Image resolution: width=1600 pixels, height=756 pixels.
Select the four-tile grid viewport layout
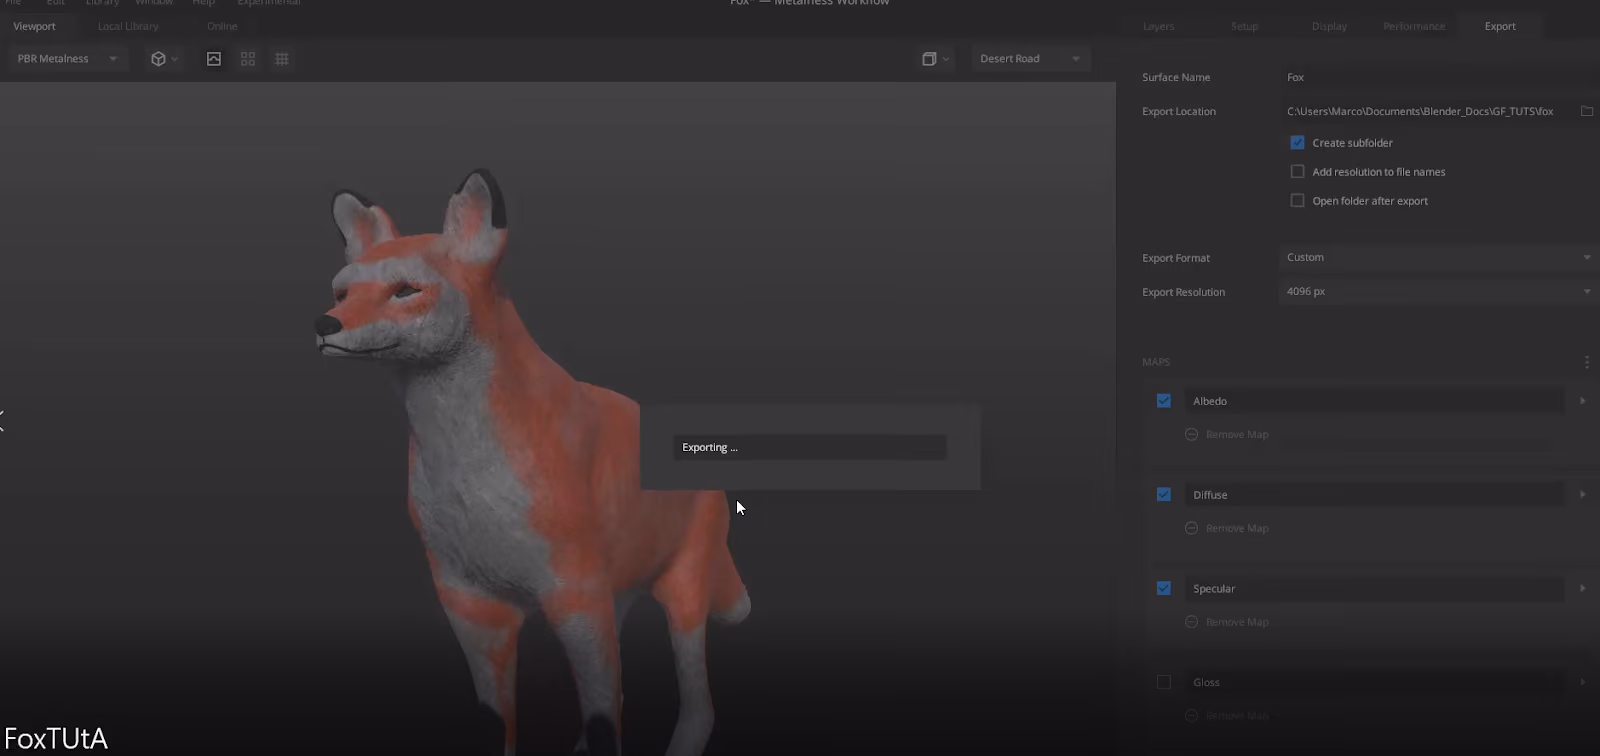coord(248,59)
